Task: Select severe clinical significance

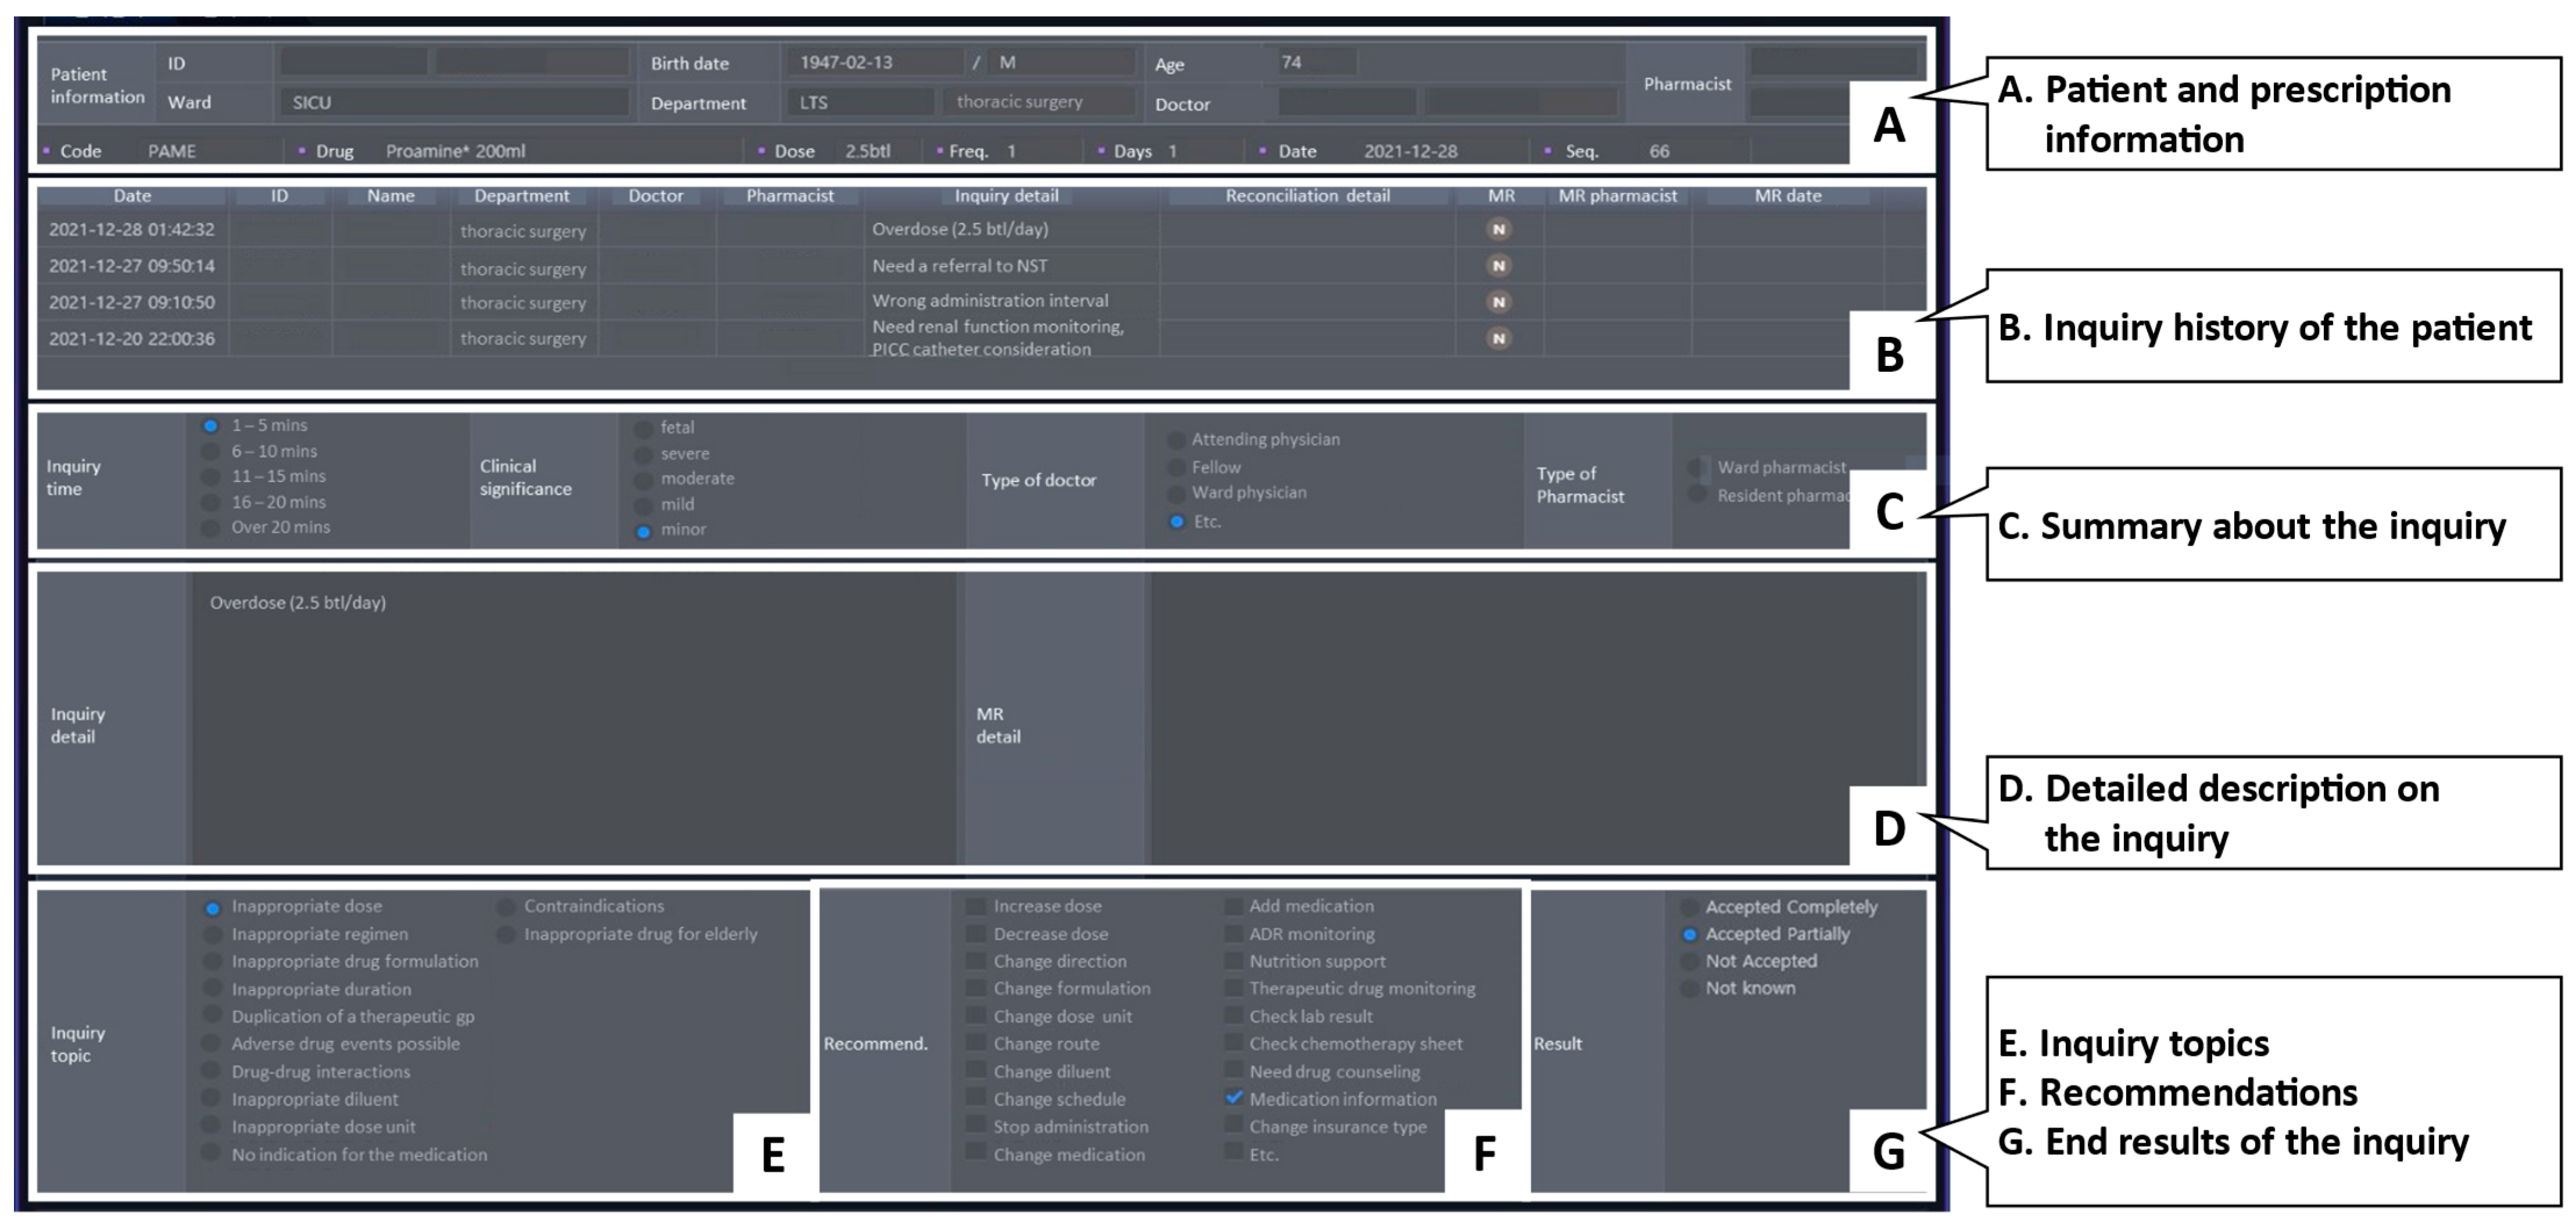Action: point(644,455)
